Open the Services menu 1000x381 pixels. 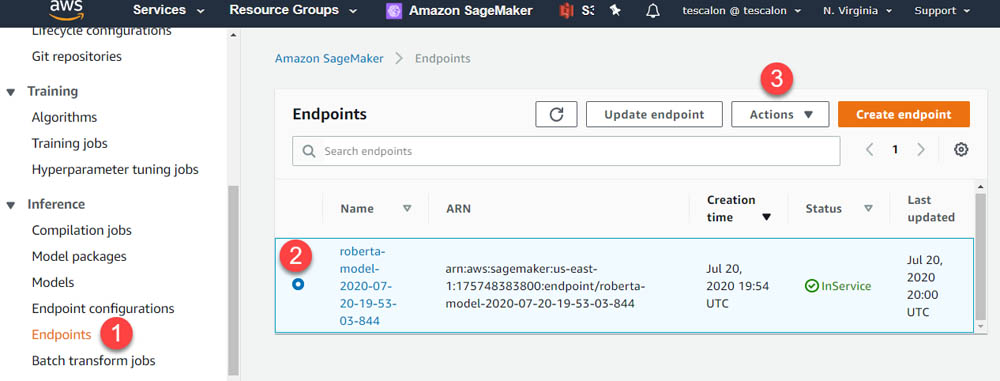169,10
